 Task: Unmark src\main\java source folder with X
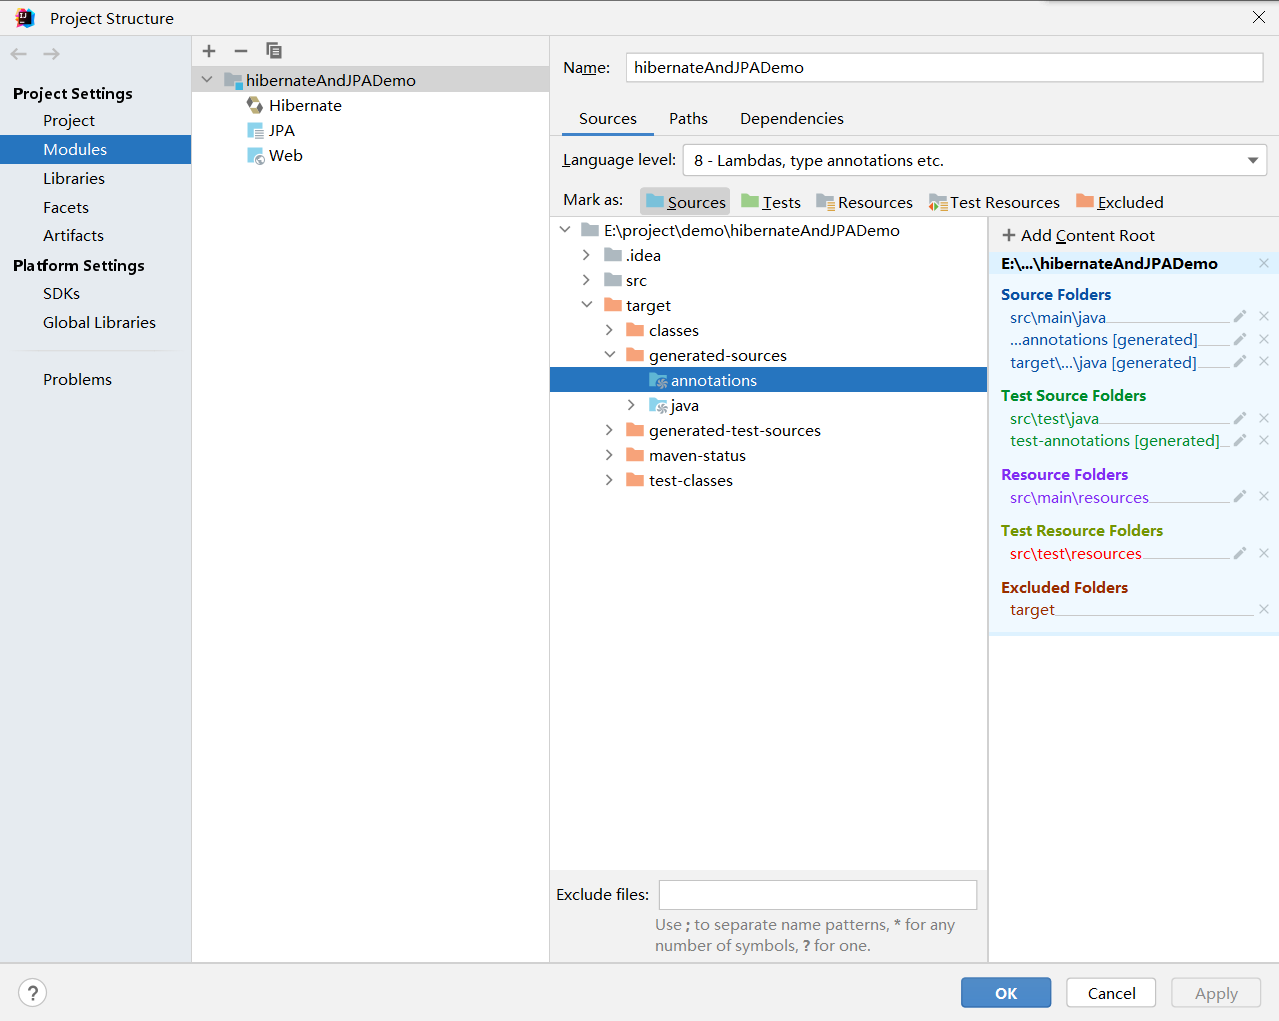tap(1264, 317)
